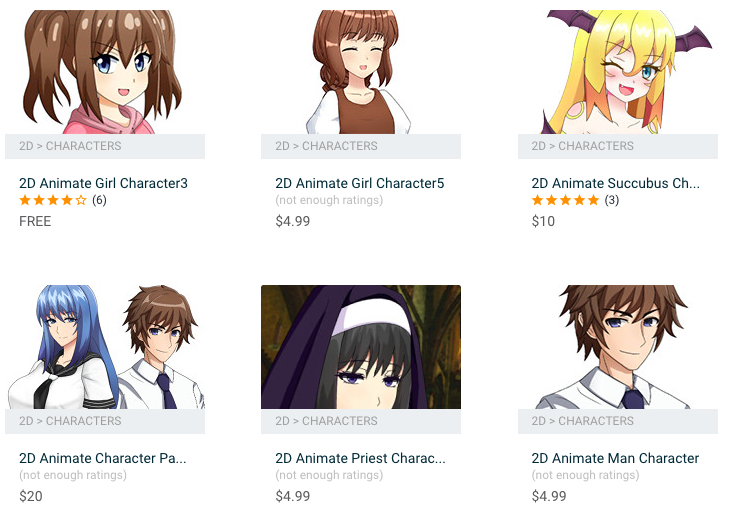Viewport: 732px width, 511px height.
Task: Open the nun Priest character thumbnail
Action: [360, 347]
